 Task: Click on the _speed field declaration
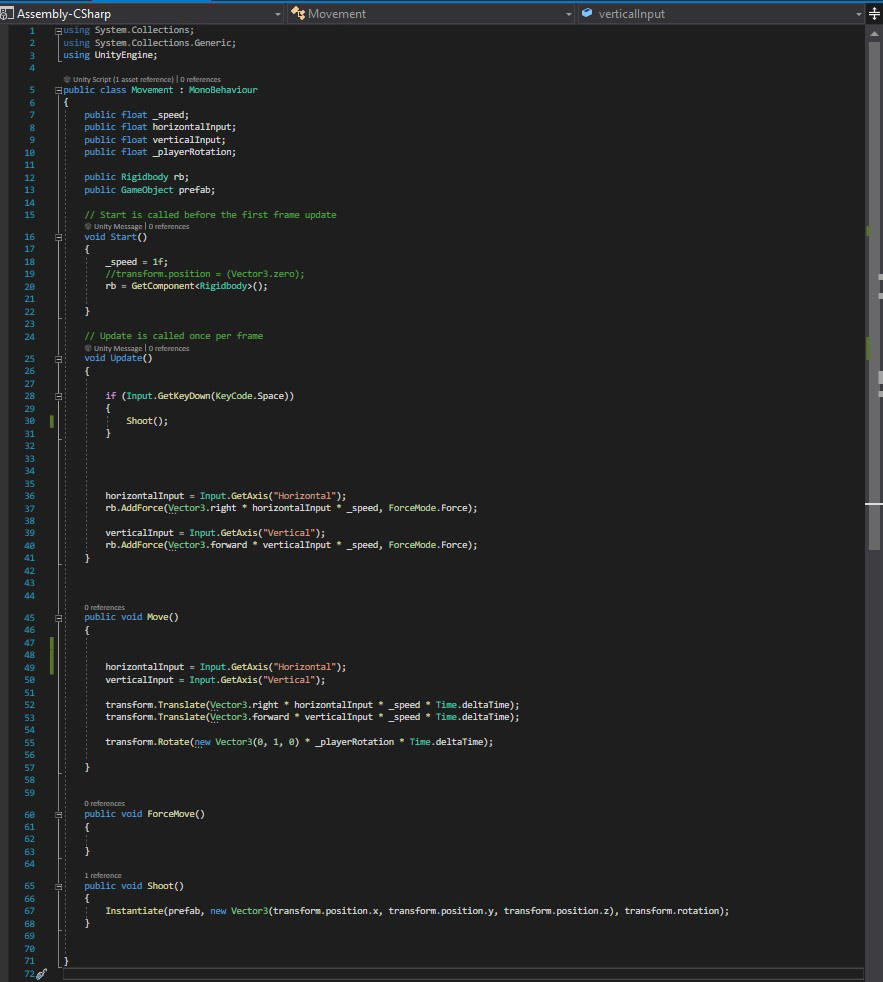click(x=137, y=115)
